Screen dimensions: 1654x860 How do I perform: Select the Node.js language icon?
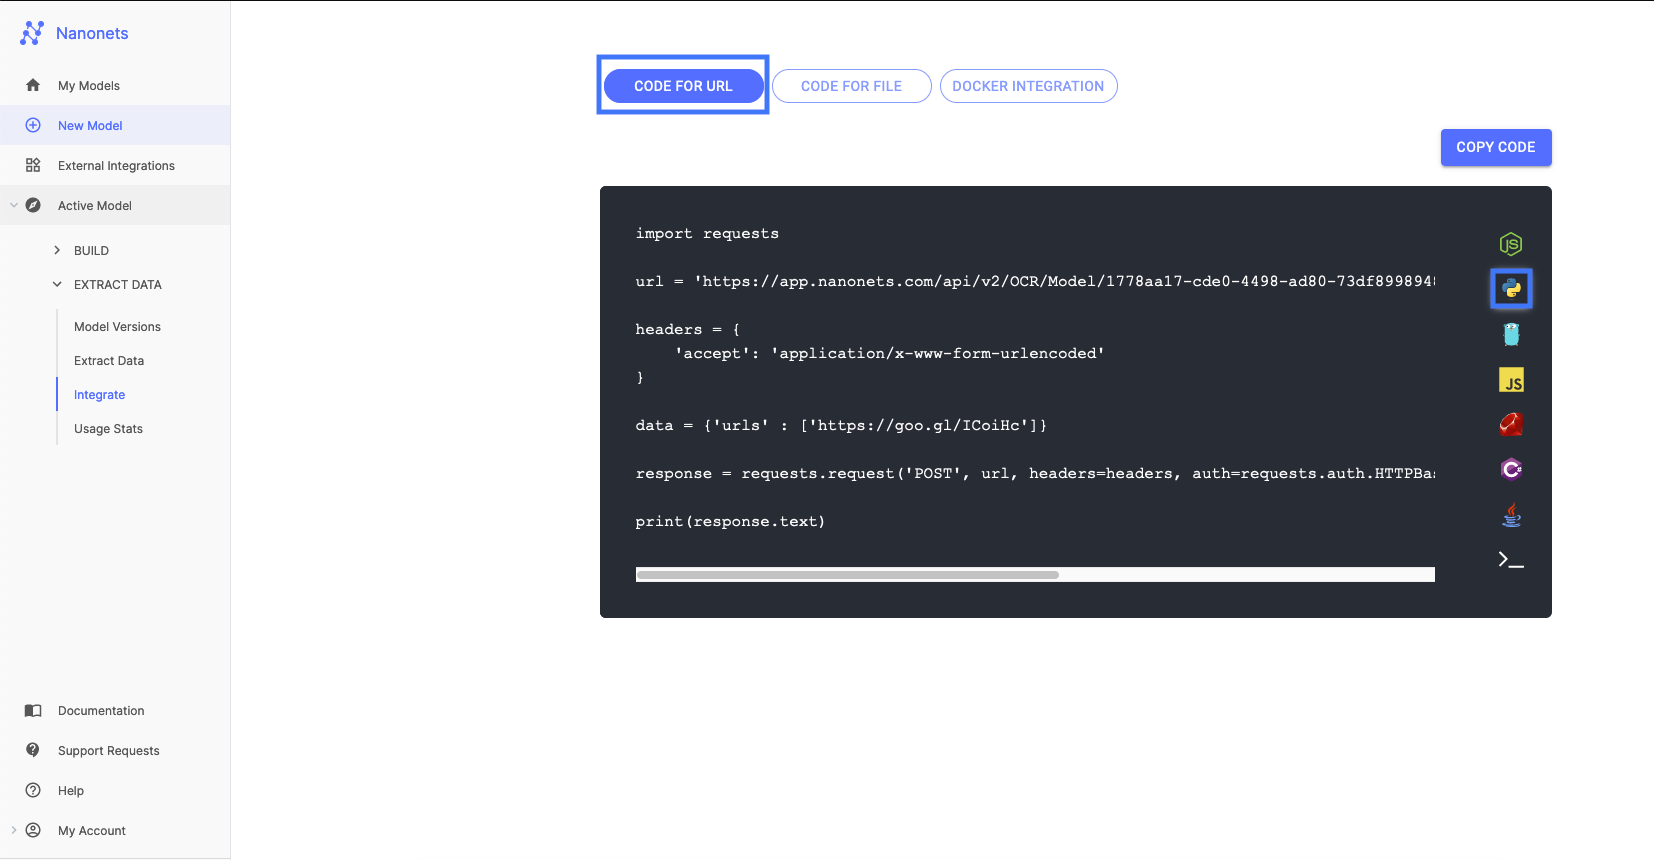click(x=1511, y=244)
